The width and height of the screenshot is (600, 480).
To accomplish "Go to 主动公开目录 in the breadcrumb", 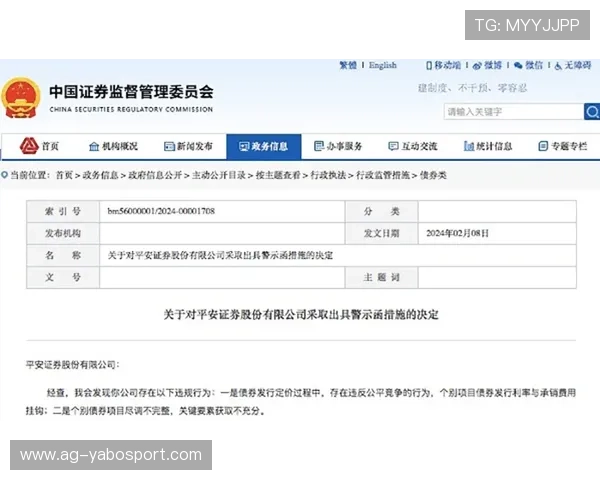I will pyautogui.click(x=219, y=175).
